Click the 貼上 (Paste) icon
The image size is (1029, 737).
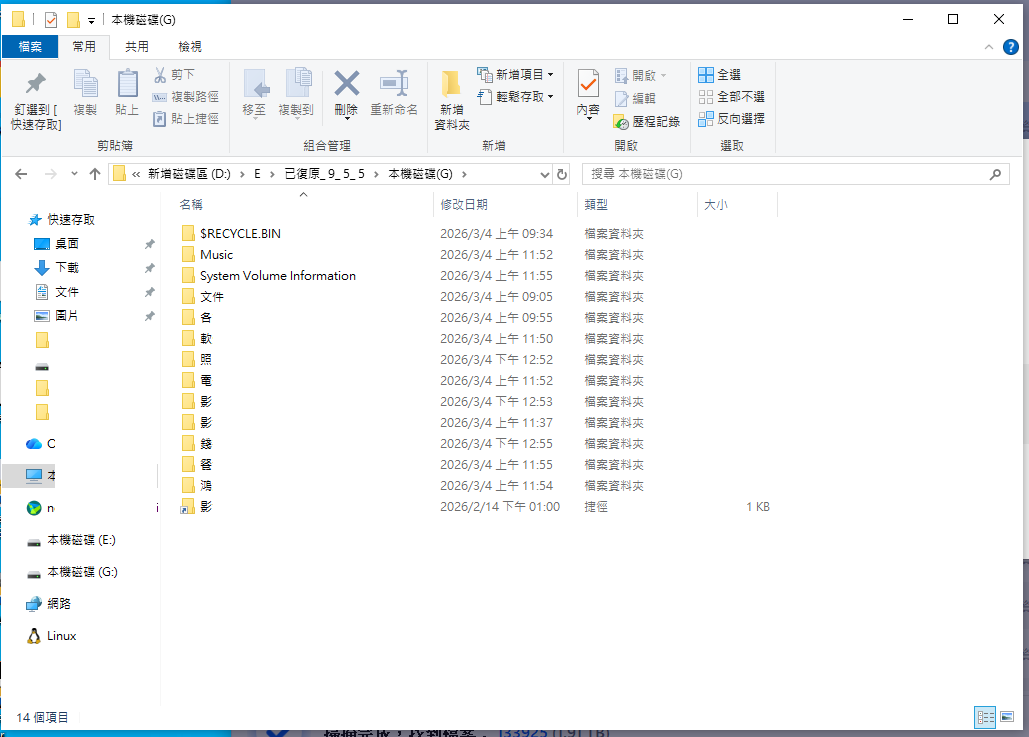[x=126, y=90]
